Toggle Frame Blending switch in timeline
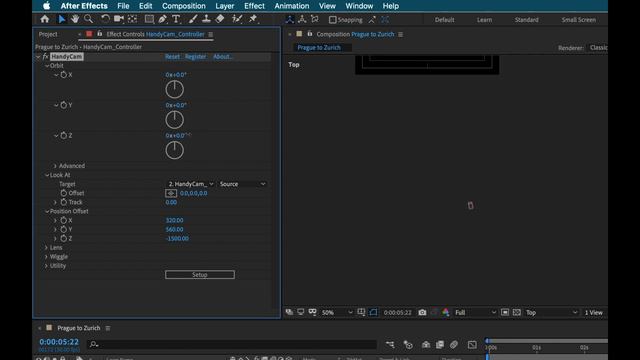 pos(440,345)
